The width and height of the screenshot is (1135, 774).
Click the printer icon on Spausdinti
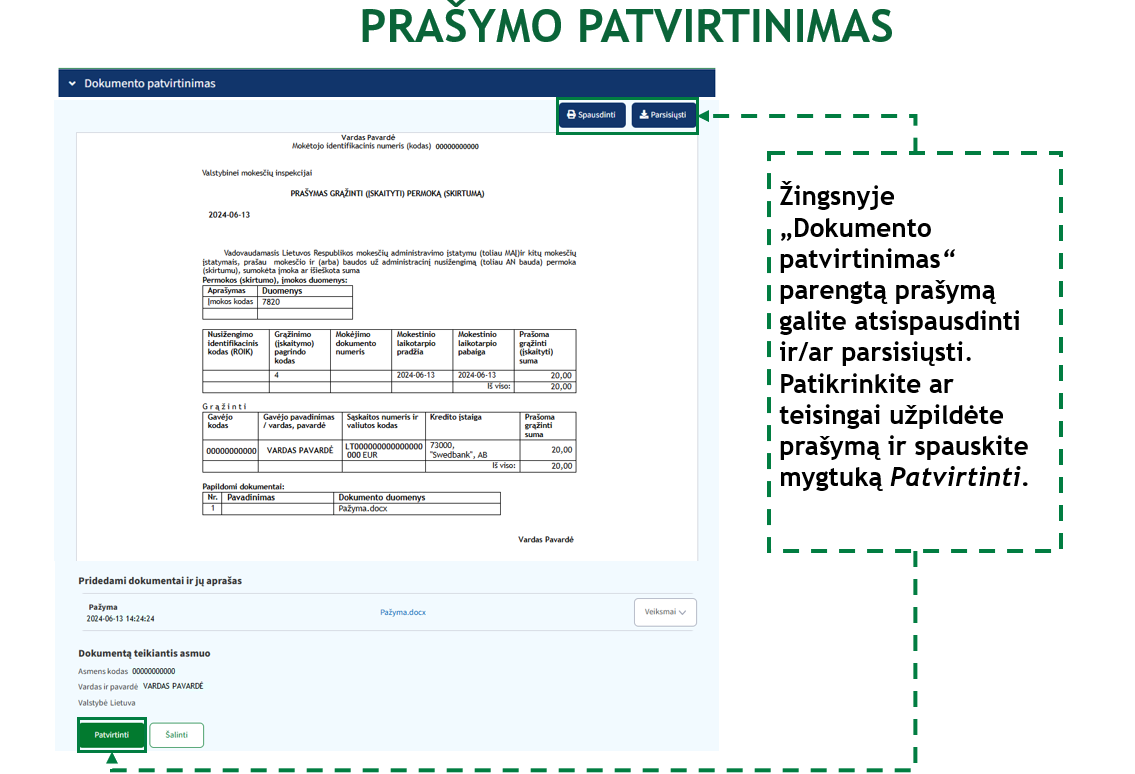571,115
